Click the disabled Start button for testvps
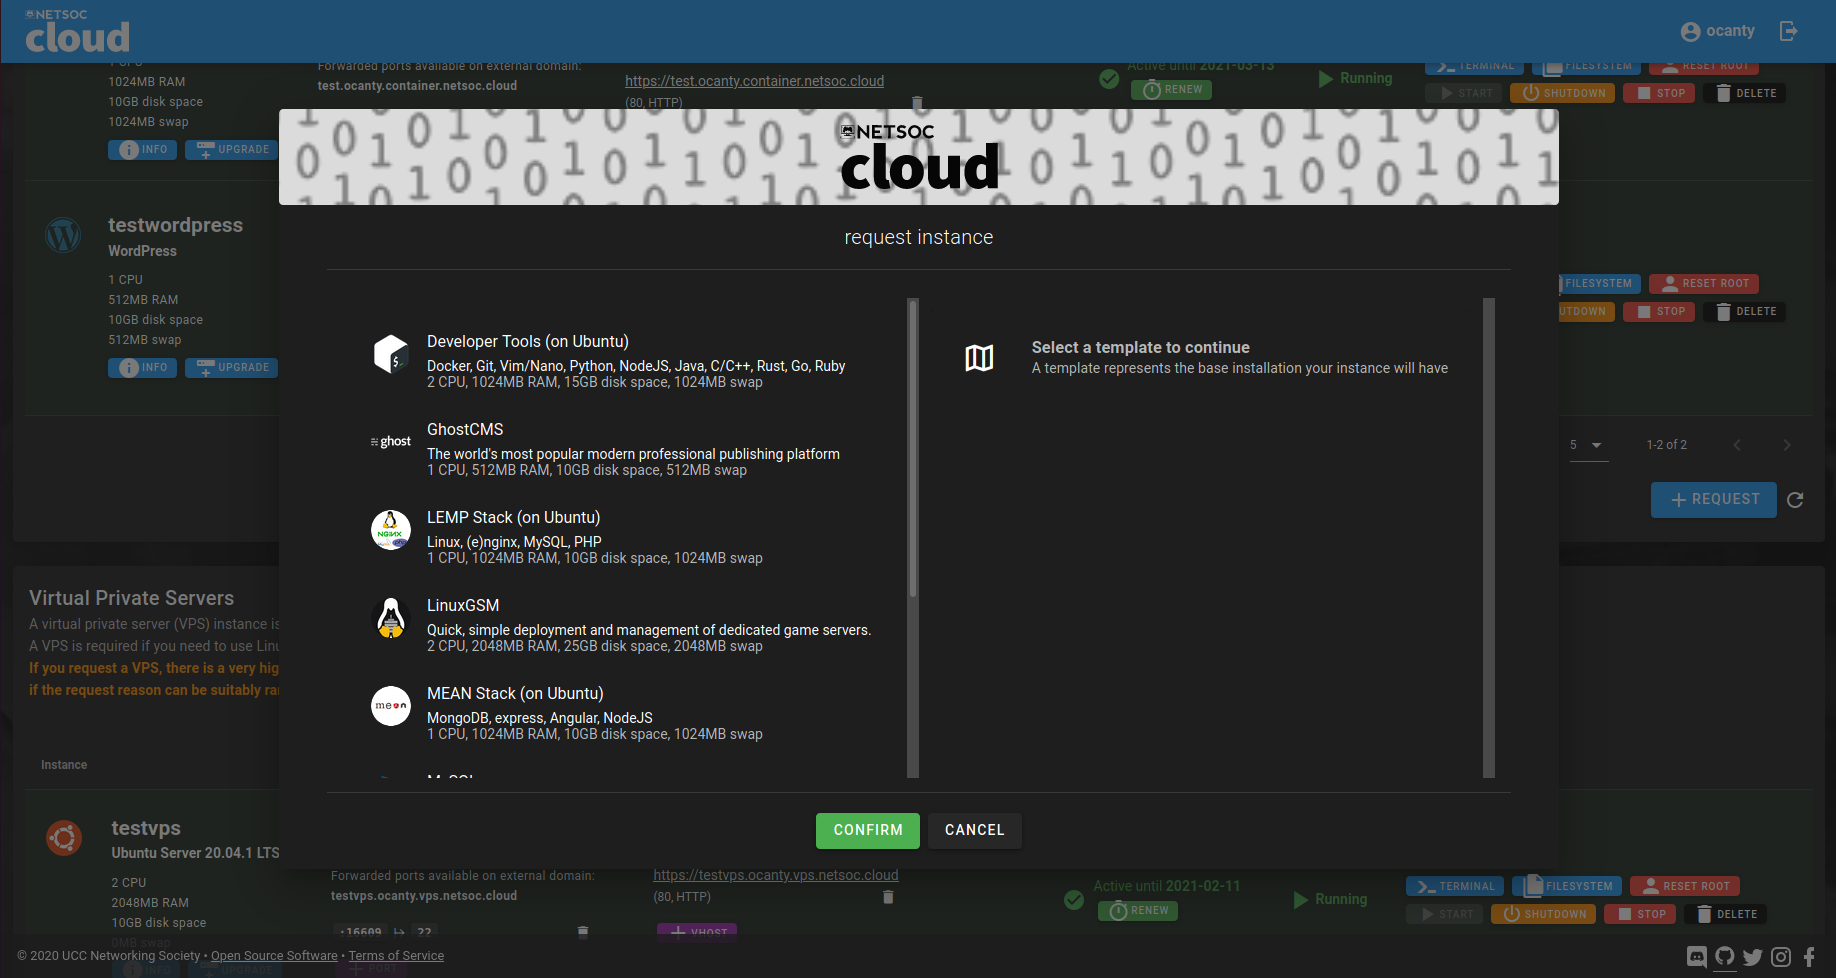This screenshot has width=1836, height=978. pyautogui.click(x=1445, y=915)
